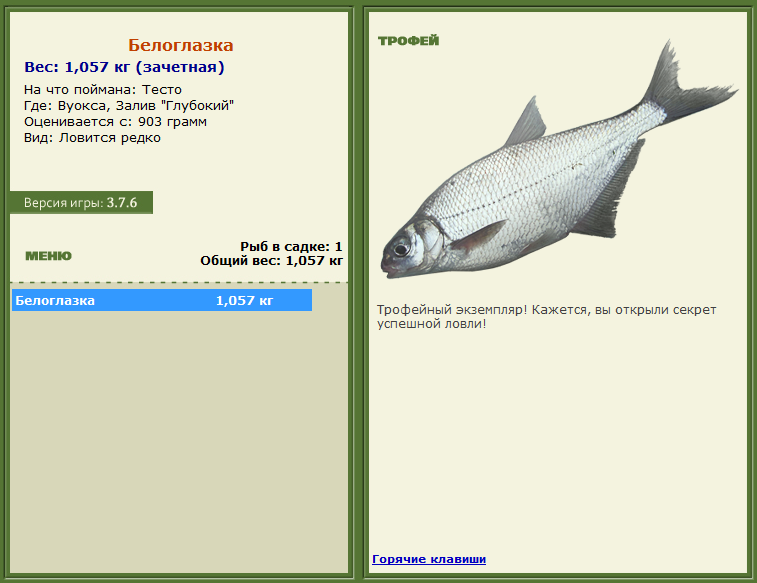Click the Общий вес: 1,057 кг total
757x583 pixels.
click(x=271, y=261)
